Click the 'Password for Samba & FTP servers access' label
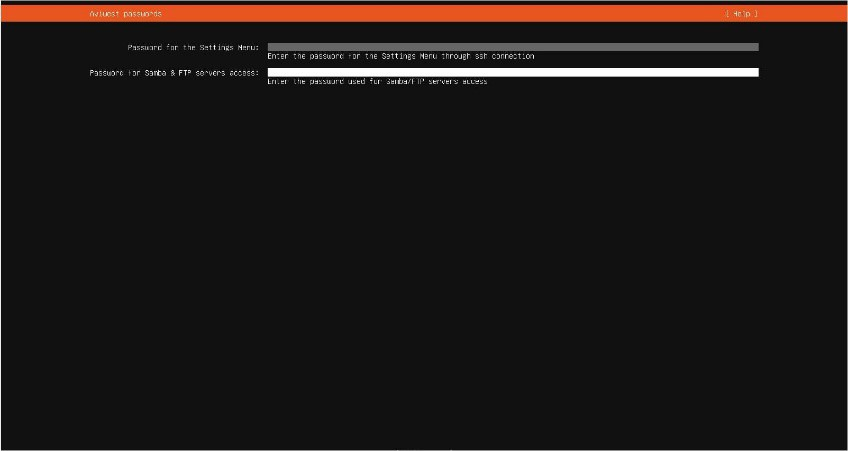 pyautogui.click(x=174, y=73)
